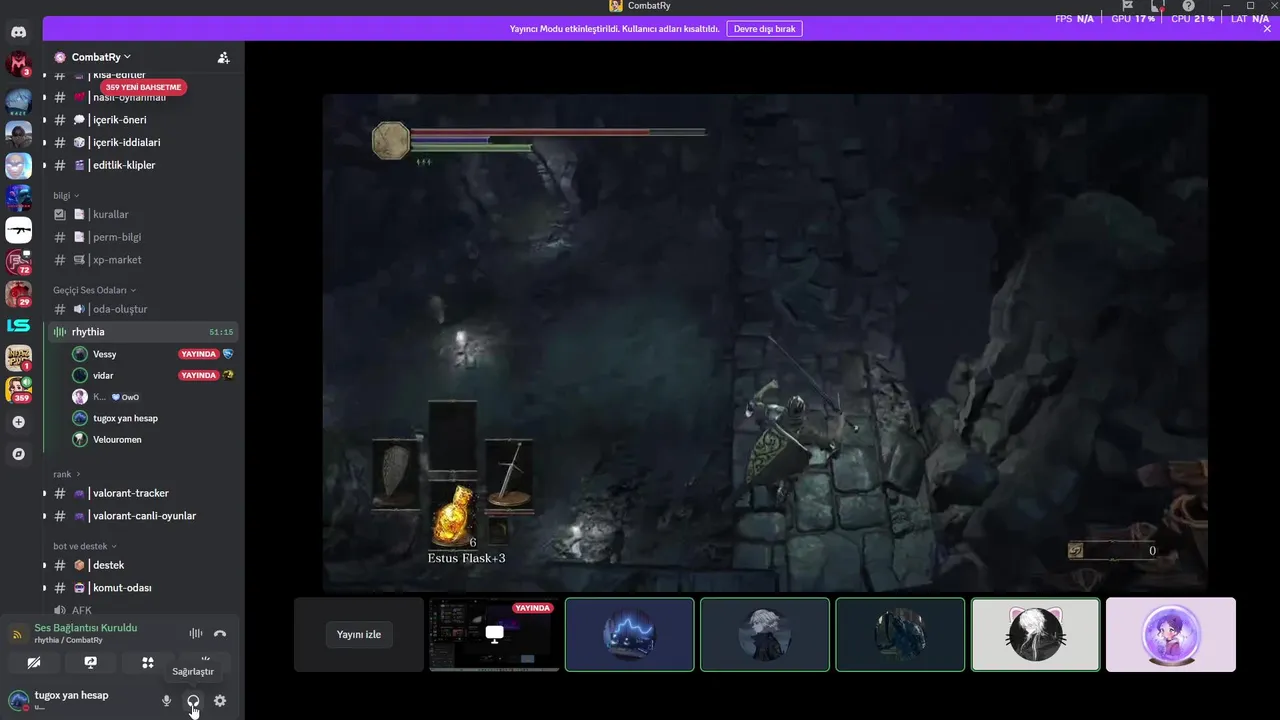
Task: Collapse the bot ve destek category
Action: [x=85, y=546]
